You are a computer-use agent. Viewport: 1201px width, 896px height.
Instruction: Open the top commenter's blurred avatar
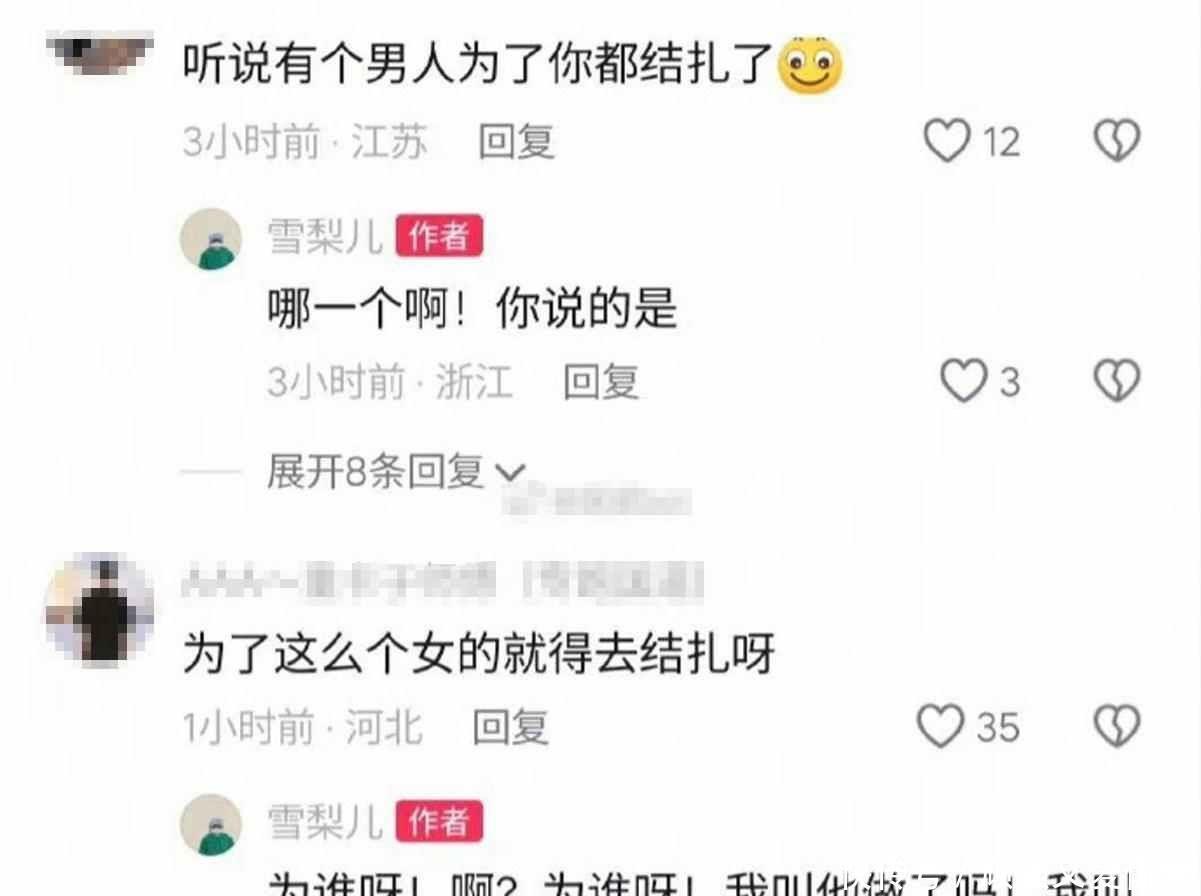click(x=100, y=52)
